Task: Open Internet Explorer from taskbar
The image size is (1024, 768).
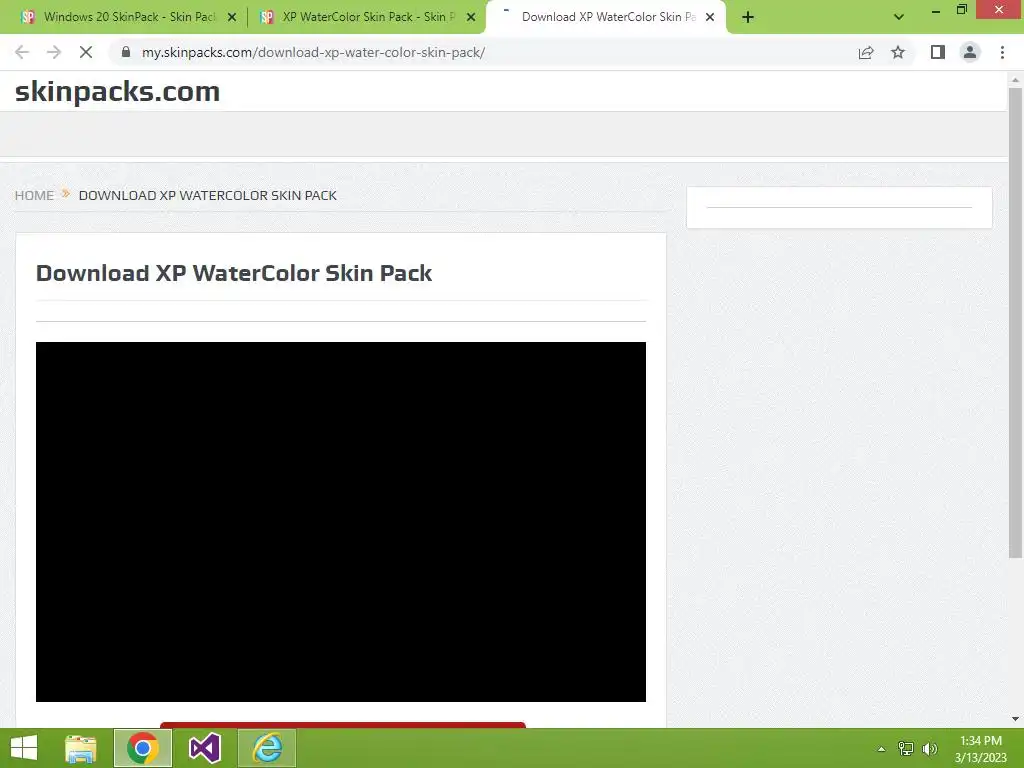Action: pyautogui.click(x=267, y=748)
